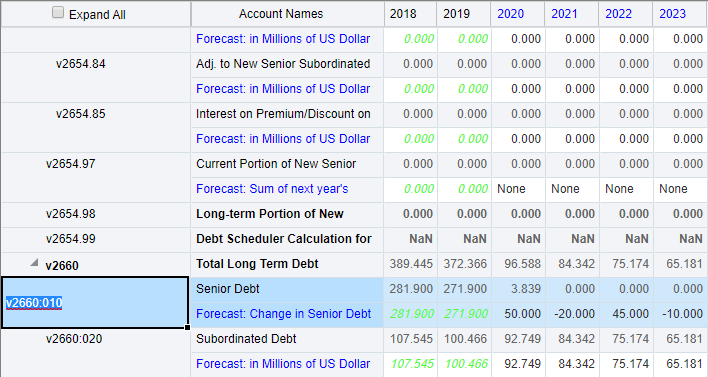The image size is (708, 377).
Task: Open the 2021 column header link
Action: click(x=564, y=14)
